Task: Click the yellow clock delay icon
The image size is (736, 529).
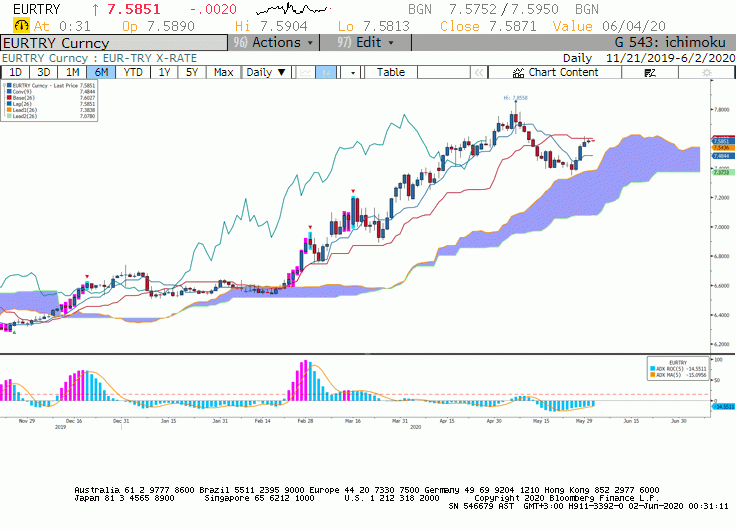Action: pyautogui.click(x=21, y=25)
